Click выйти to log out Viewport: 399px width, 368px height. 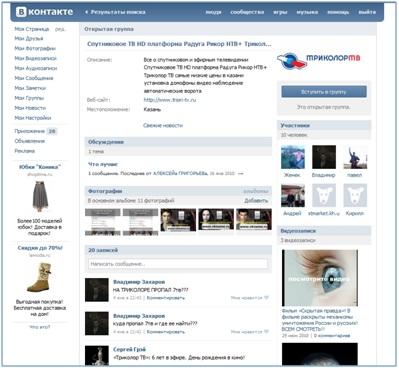click(367, 12)
